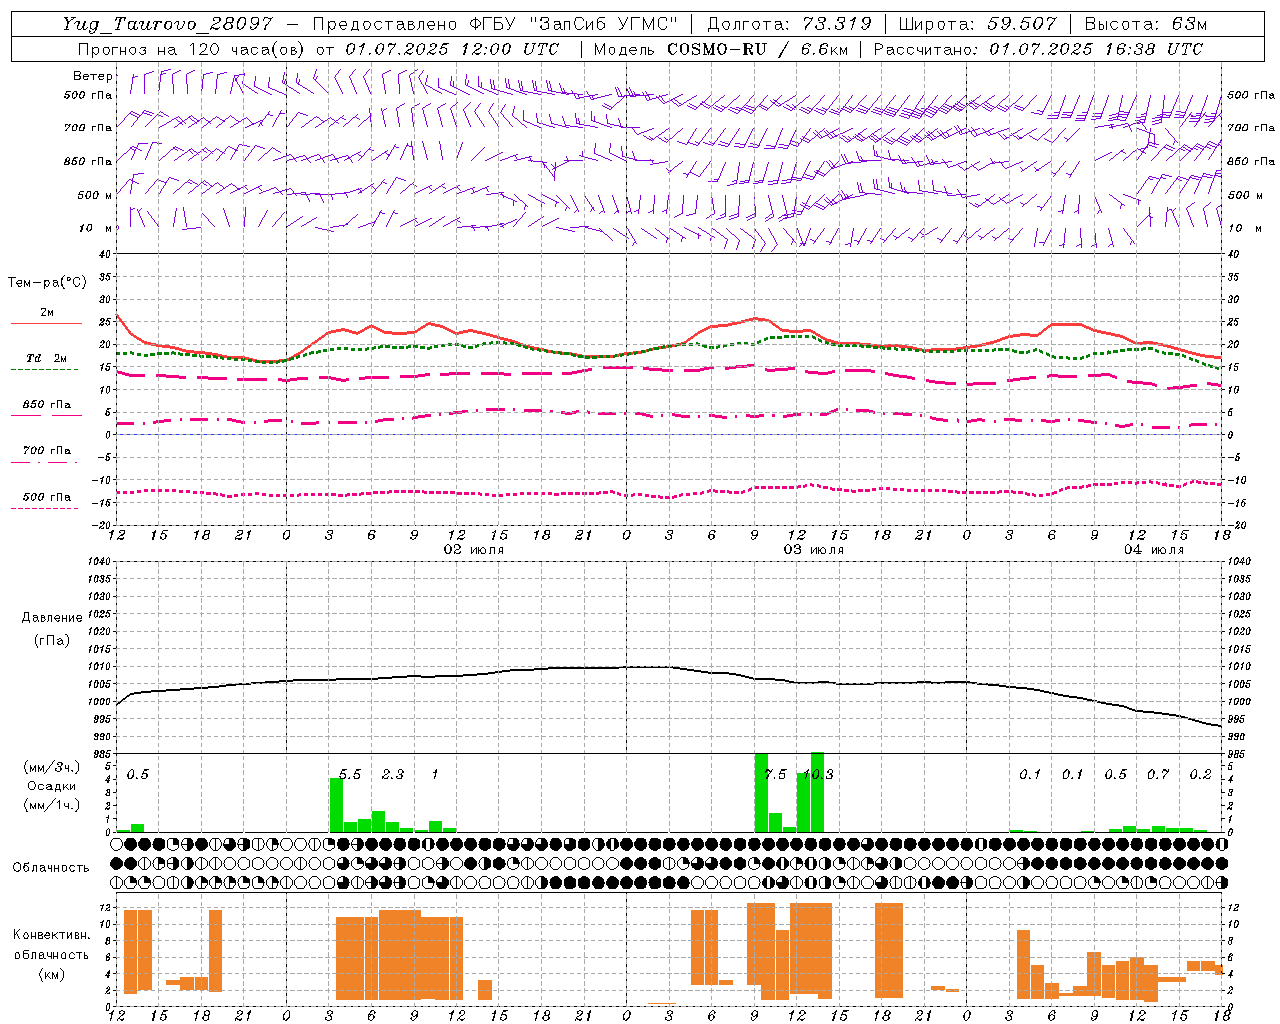Click the tall green bar under 10.3
Viewport: 1280px width, 1024px height.
point(817,792)
